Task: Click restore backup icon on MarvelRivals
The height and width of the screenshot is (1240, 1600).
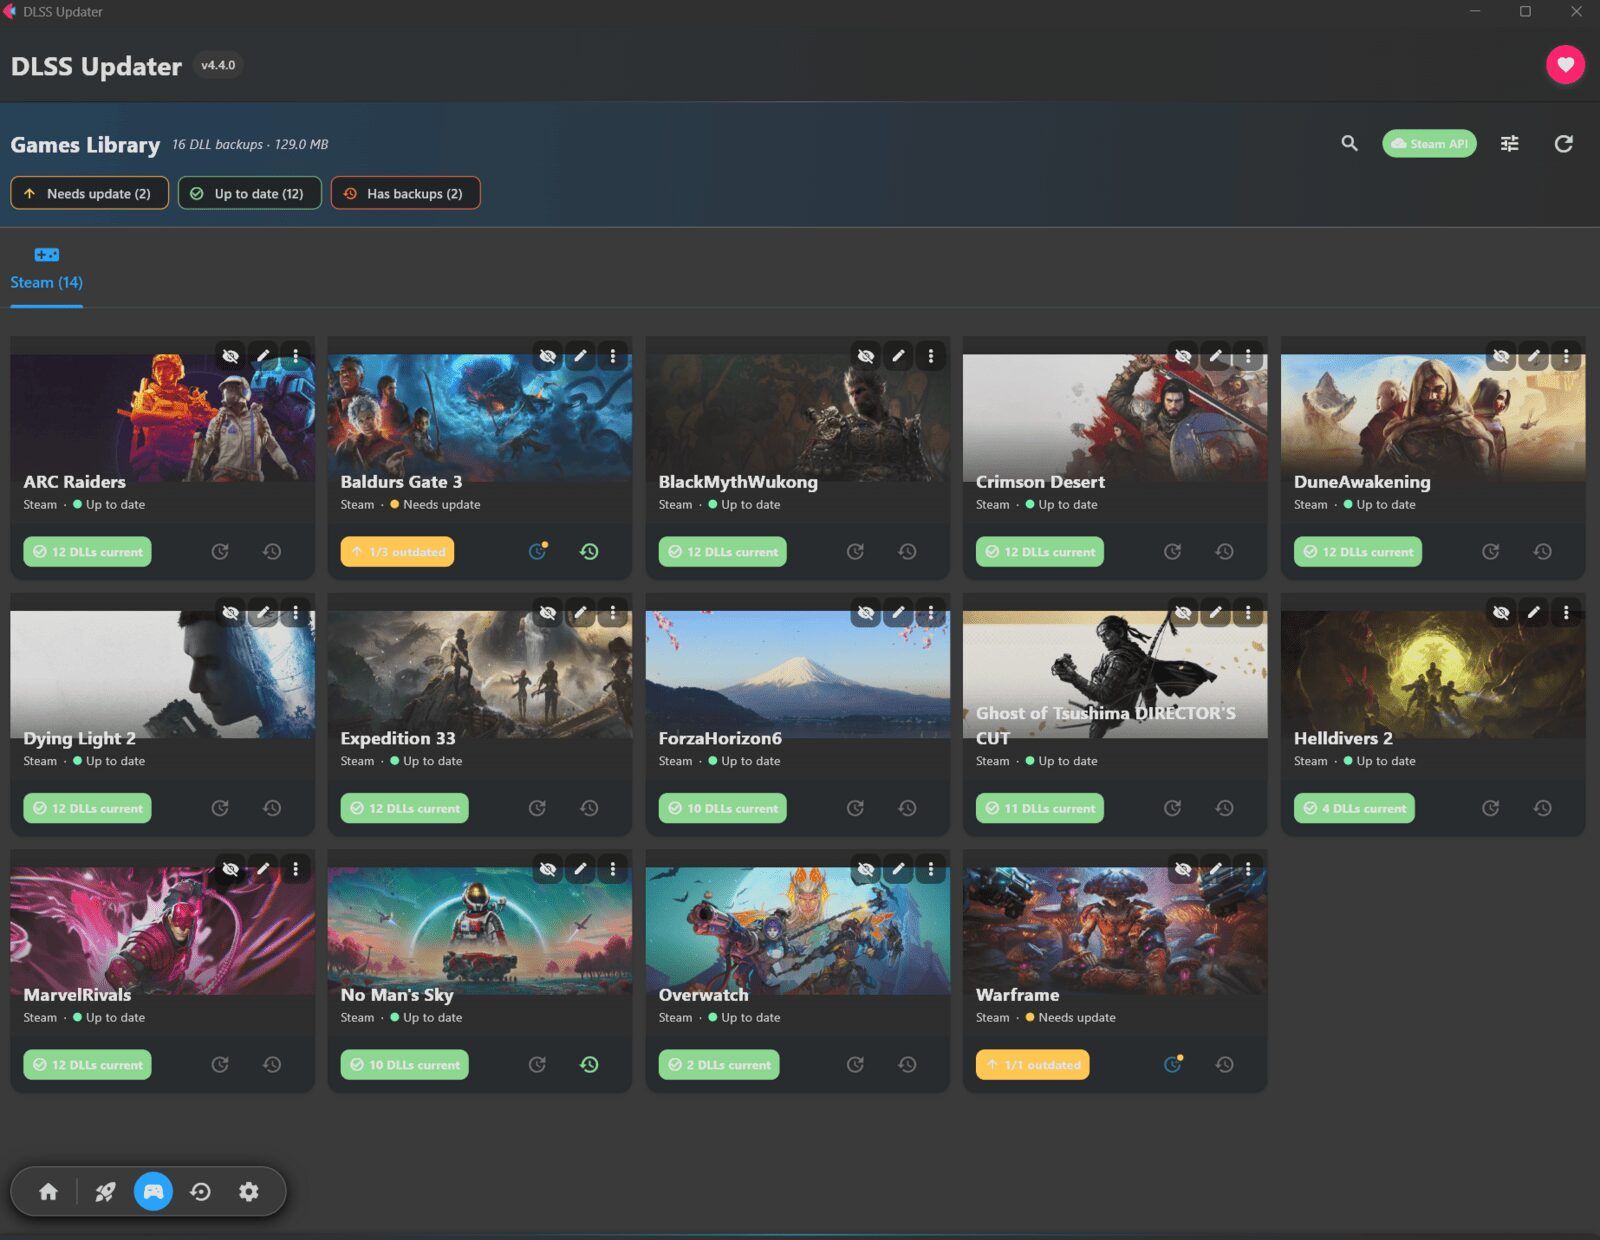Action: pyautogui.click(x=272, y=1064)
